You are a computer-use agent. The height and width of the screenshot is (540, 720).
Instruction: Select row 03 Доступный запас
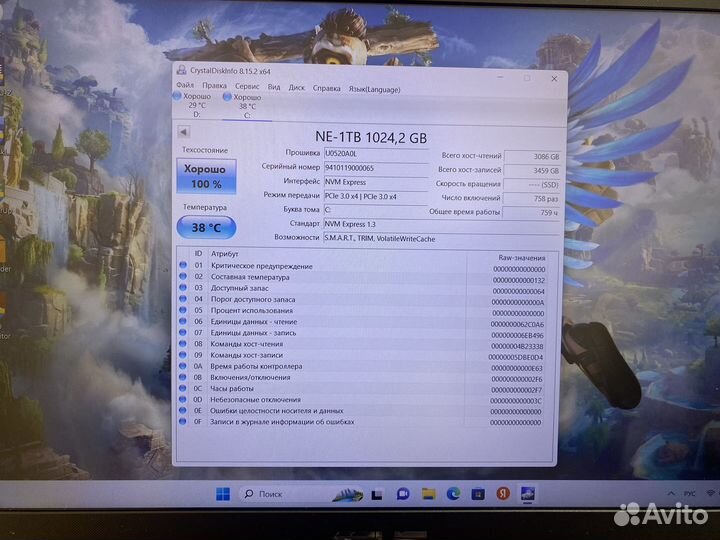coord(363,289)
